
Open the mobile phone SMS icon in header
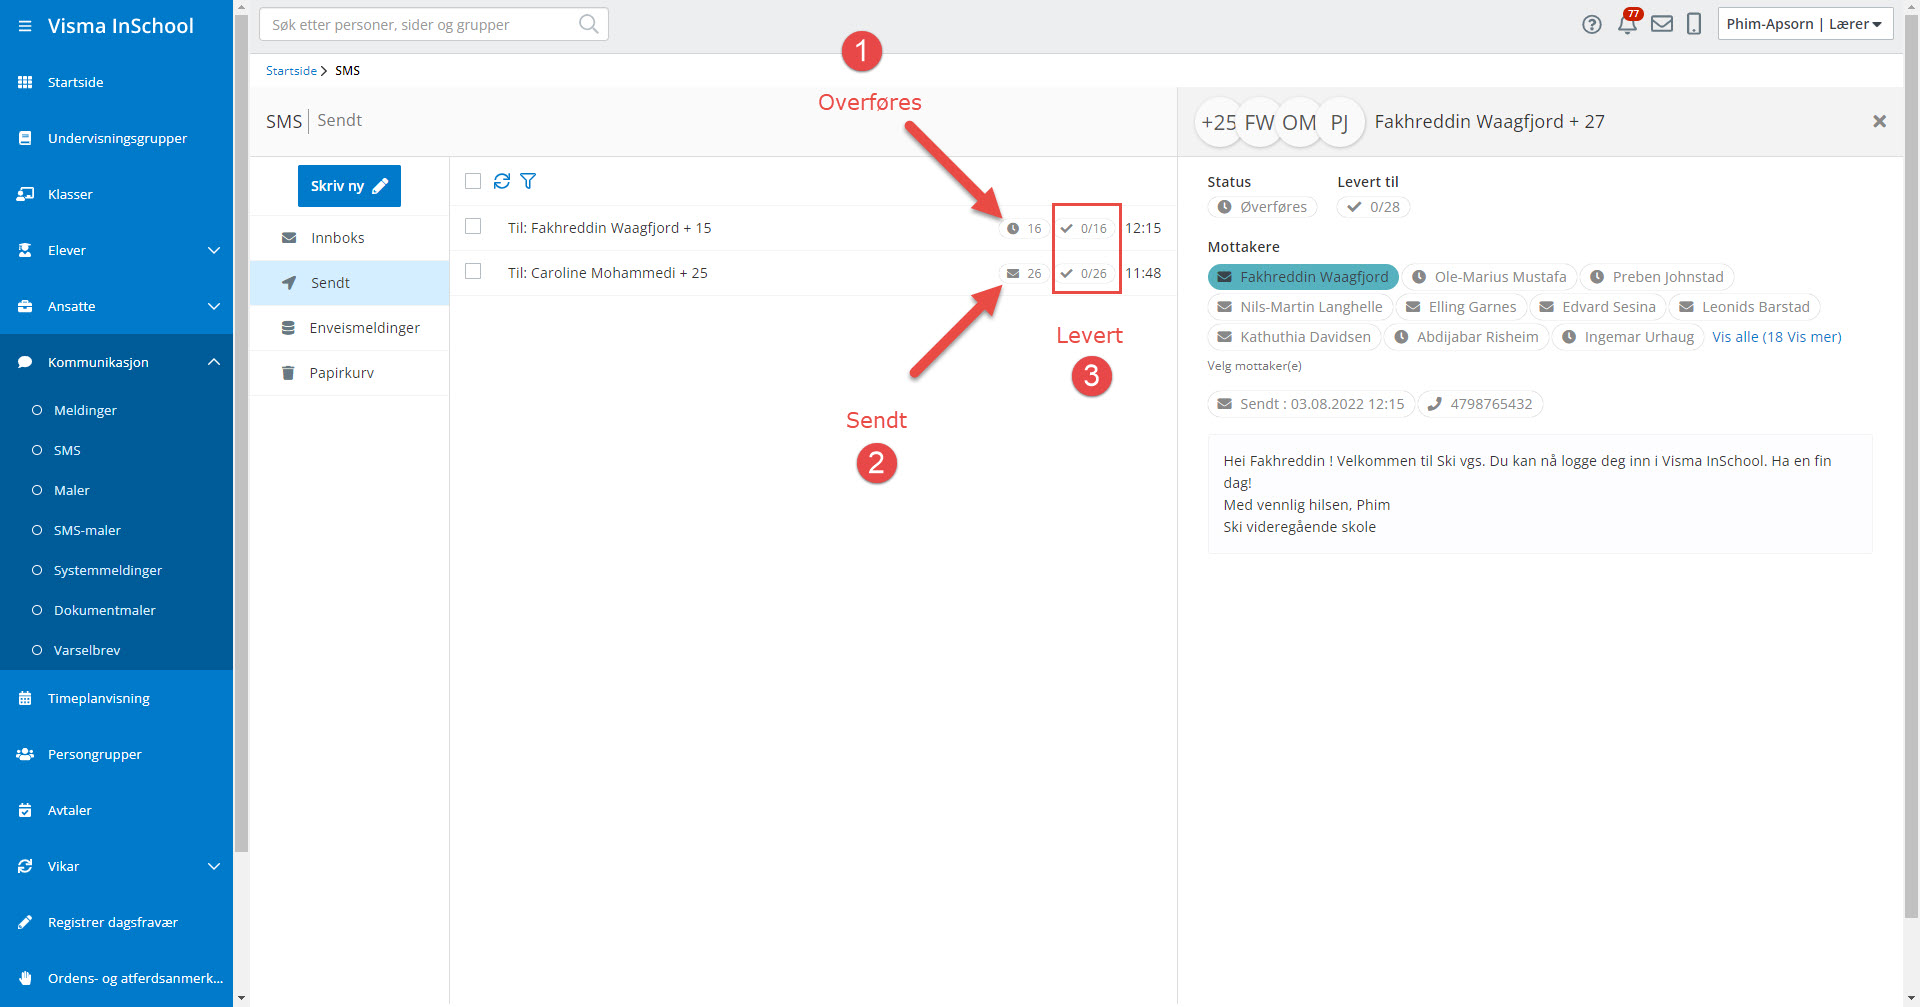pyautogui.click(x=1694, y=24)
